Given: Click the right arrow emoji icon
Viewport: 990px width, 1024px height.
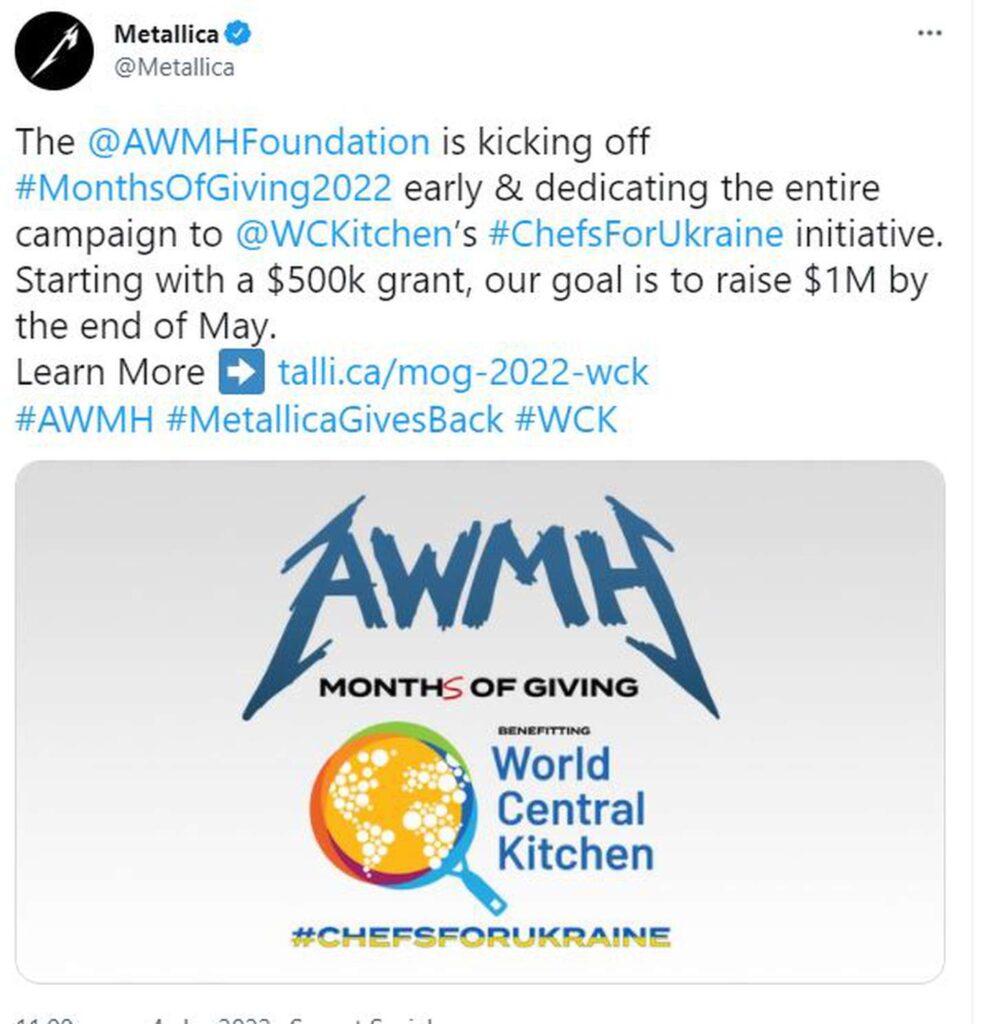Looking at the screenshot, I should [x=239, y=373].
